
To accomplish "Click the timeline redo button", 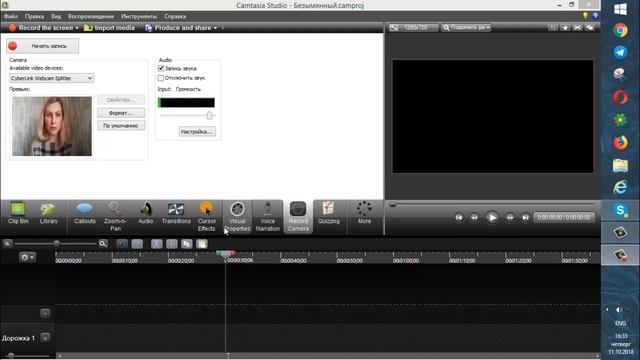I will coord(137,244).
